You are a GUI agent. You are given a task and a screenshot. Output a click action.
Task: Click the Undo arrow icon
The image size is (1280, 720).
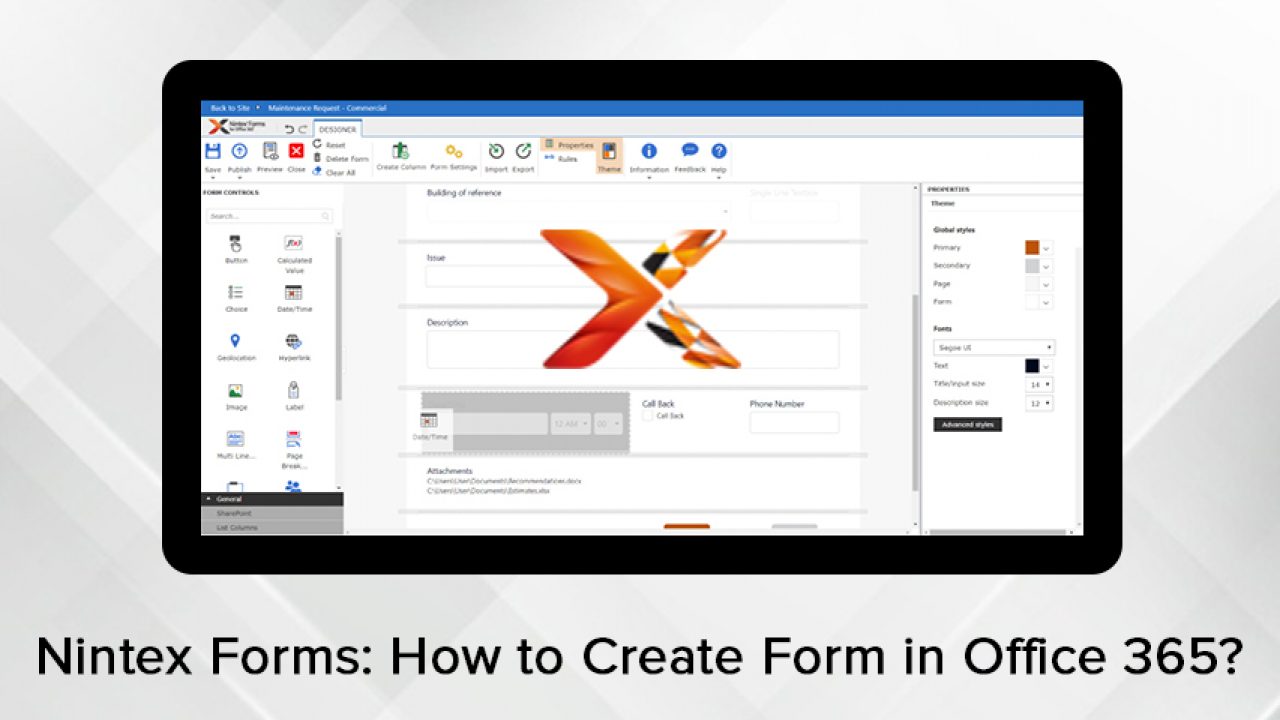pos(289,129)
